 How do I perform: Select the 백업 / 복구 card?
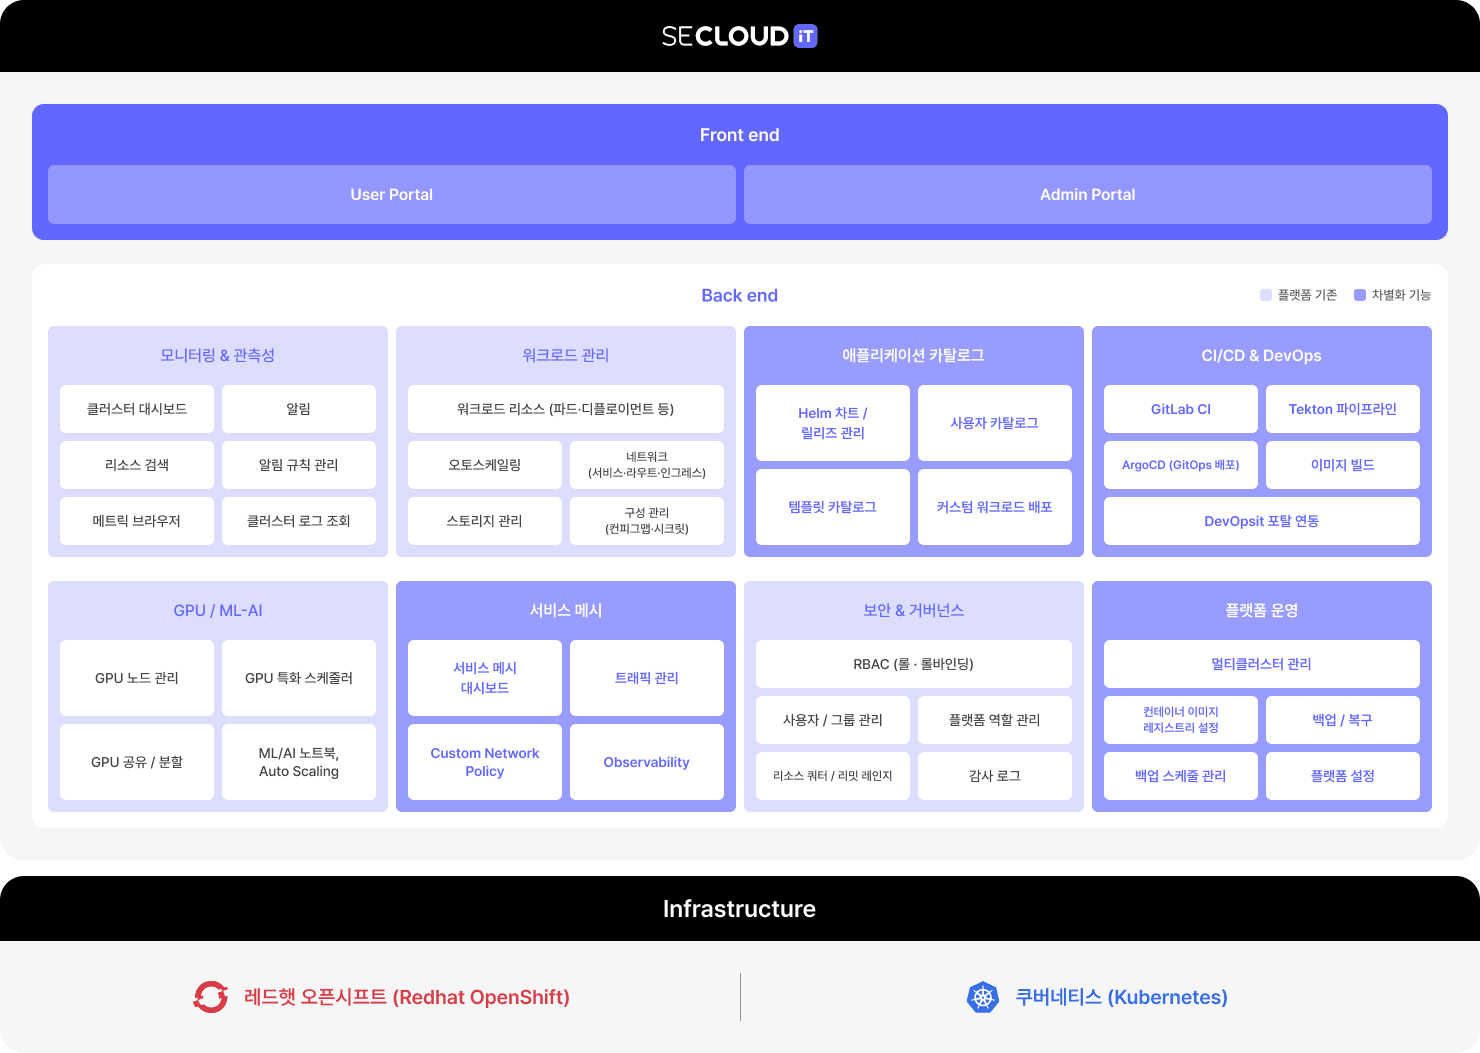pos(1343,720)
